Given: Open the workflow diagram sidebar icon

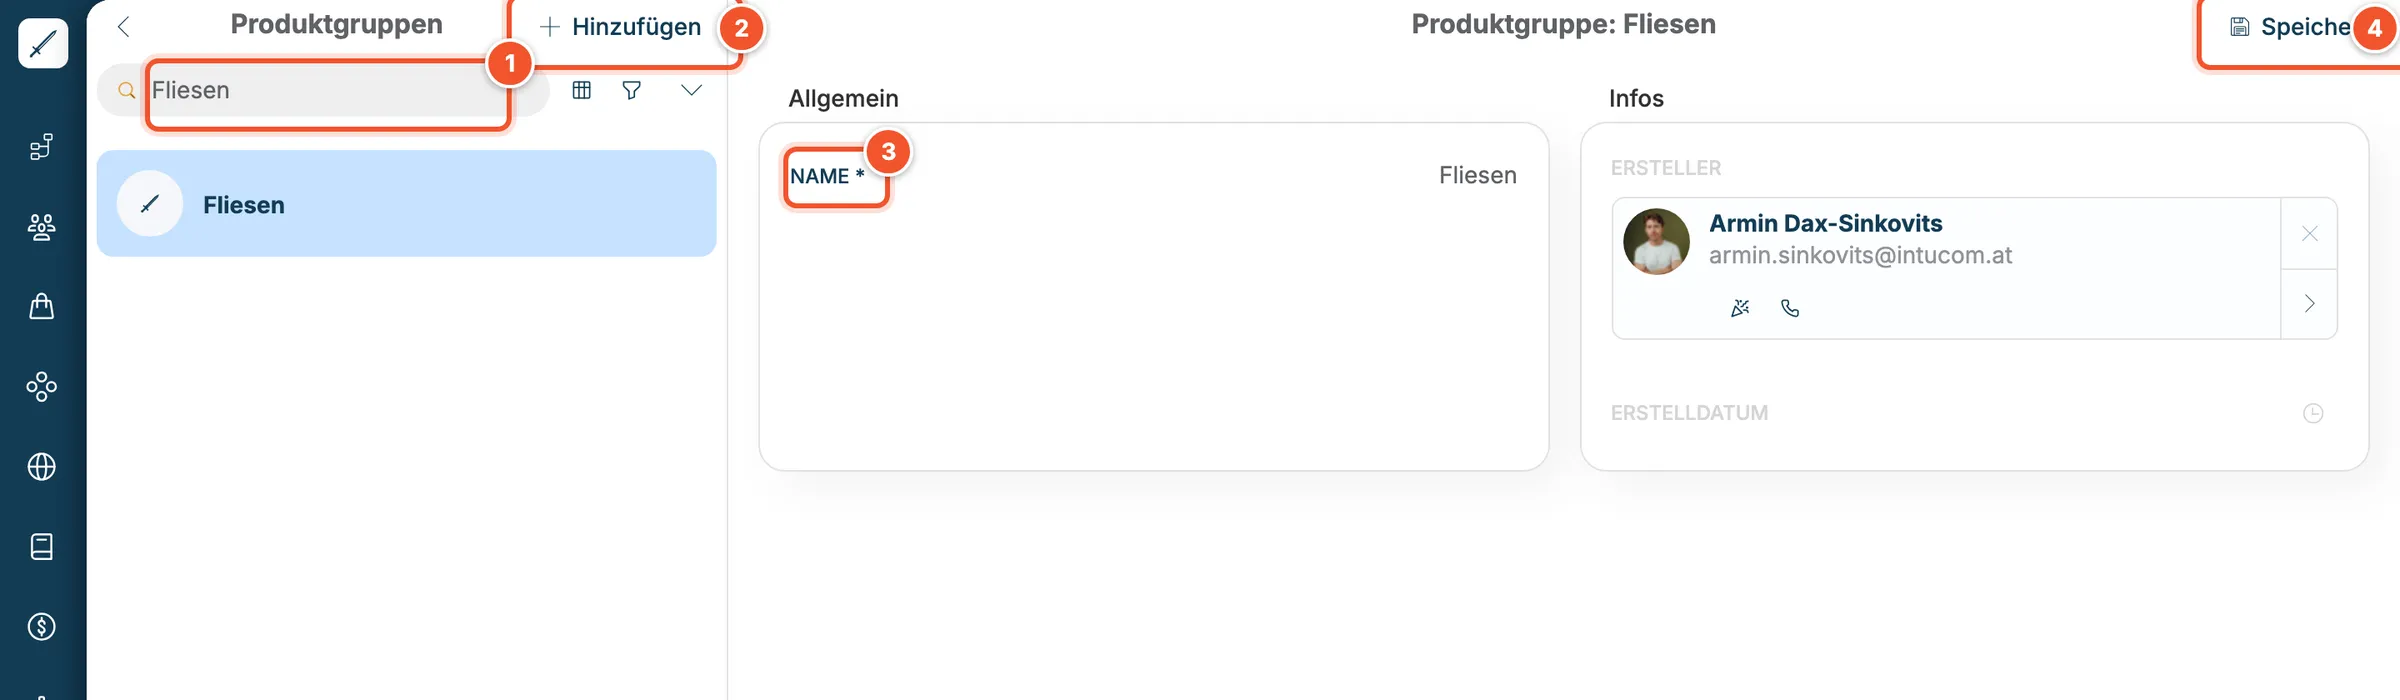Looking at the screenshot, I should tap(41, 147).
